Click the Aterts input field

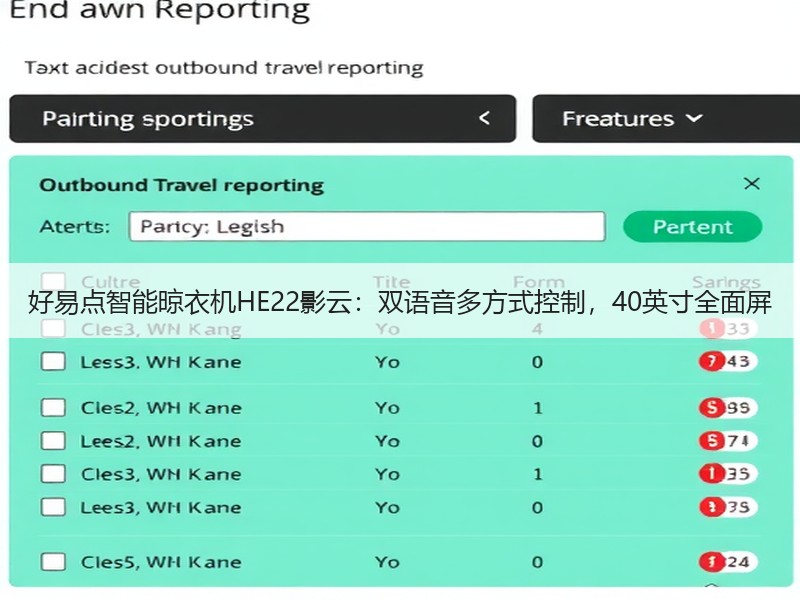367,226
